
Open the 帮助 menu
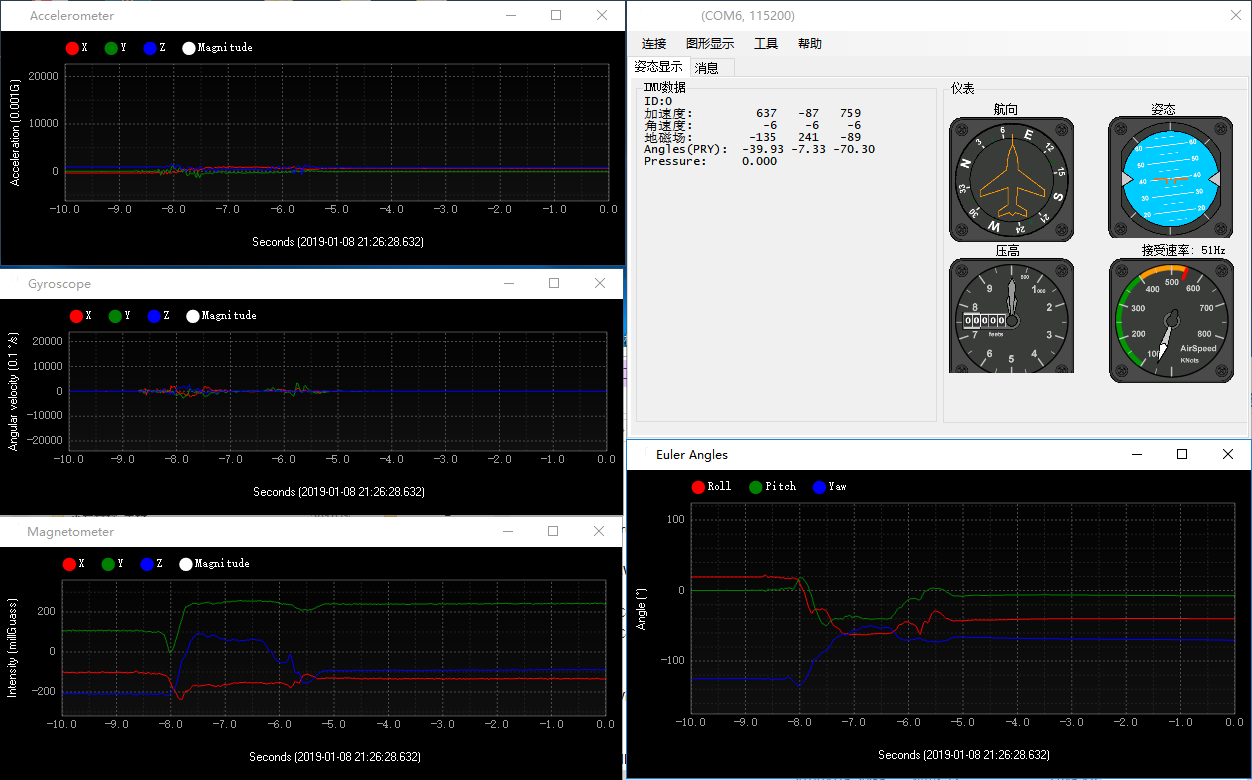(810, 44)
